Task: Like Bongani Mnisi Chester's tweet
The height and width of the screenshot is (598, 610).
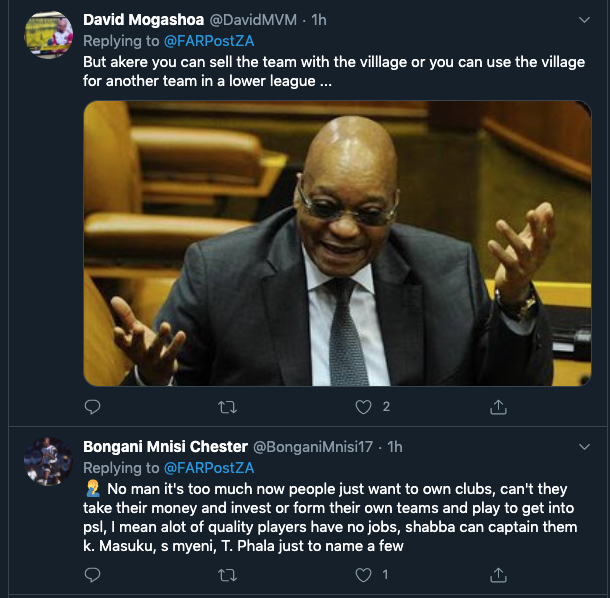Action: tap(364, 575)
